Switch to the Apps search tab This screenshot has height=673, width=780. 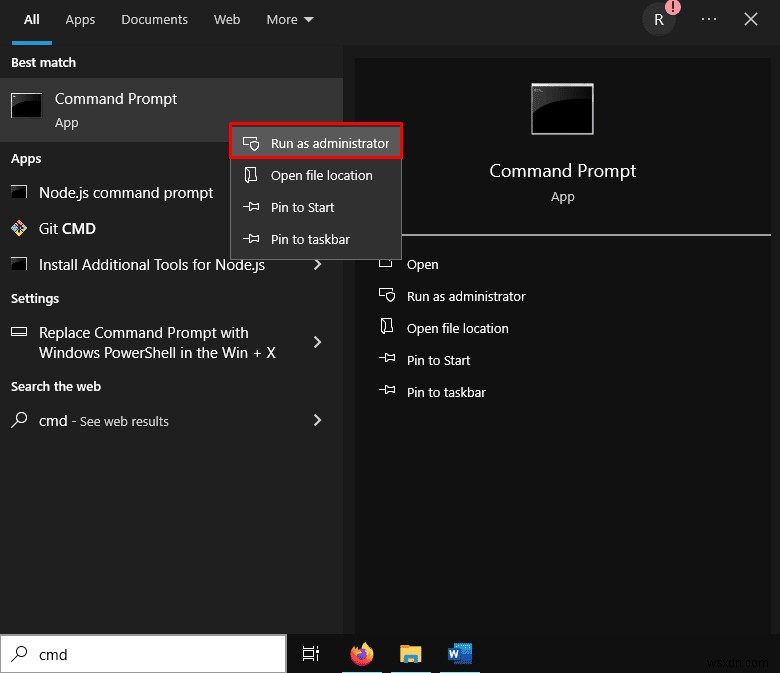(80, 19)
